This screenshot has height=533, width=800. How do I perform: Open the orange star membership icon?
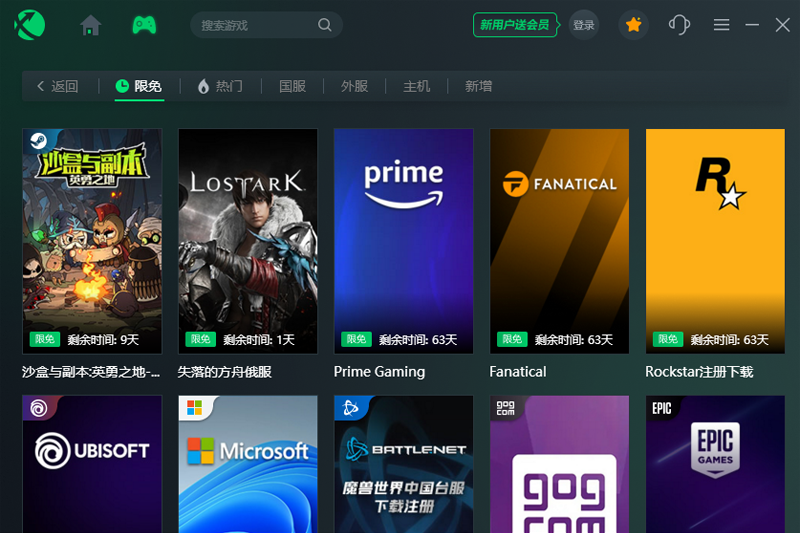click(x=633, y=24)
